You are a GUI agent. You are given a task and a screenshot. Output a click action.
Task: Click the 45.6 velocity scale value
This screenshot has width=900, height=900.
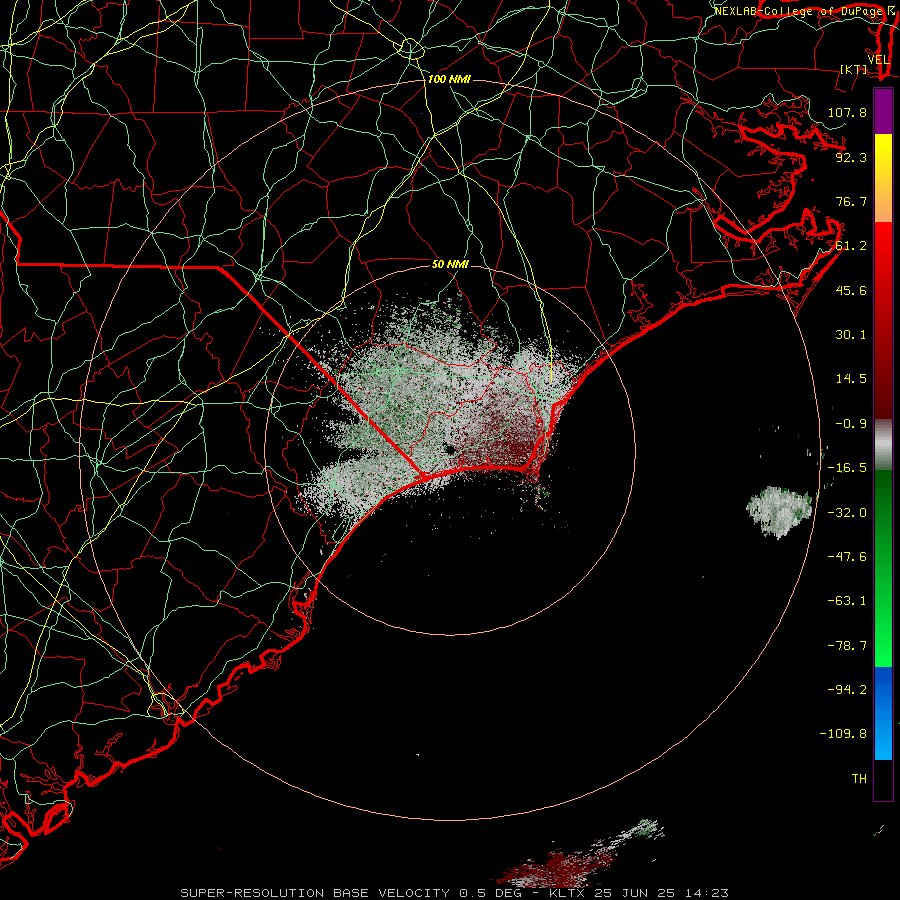[851, 290]
